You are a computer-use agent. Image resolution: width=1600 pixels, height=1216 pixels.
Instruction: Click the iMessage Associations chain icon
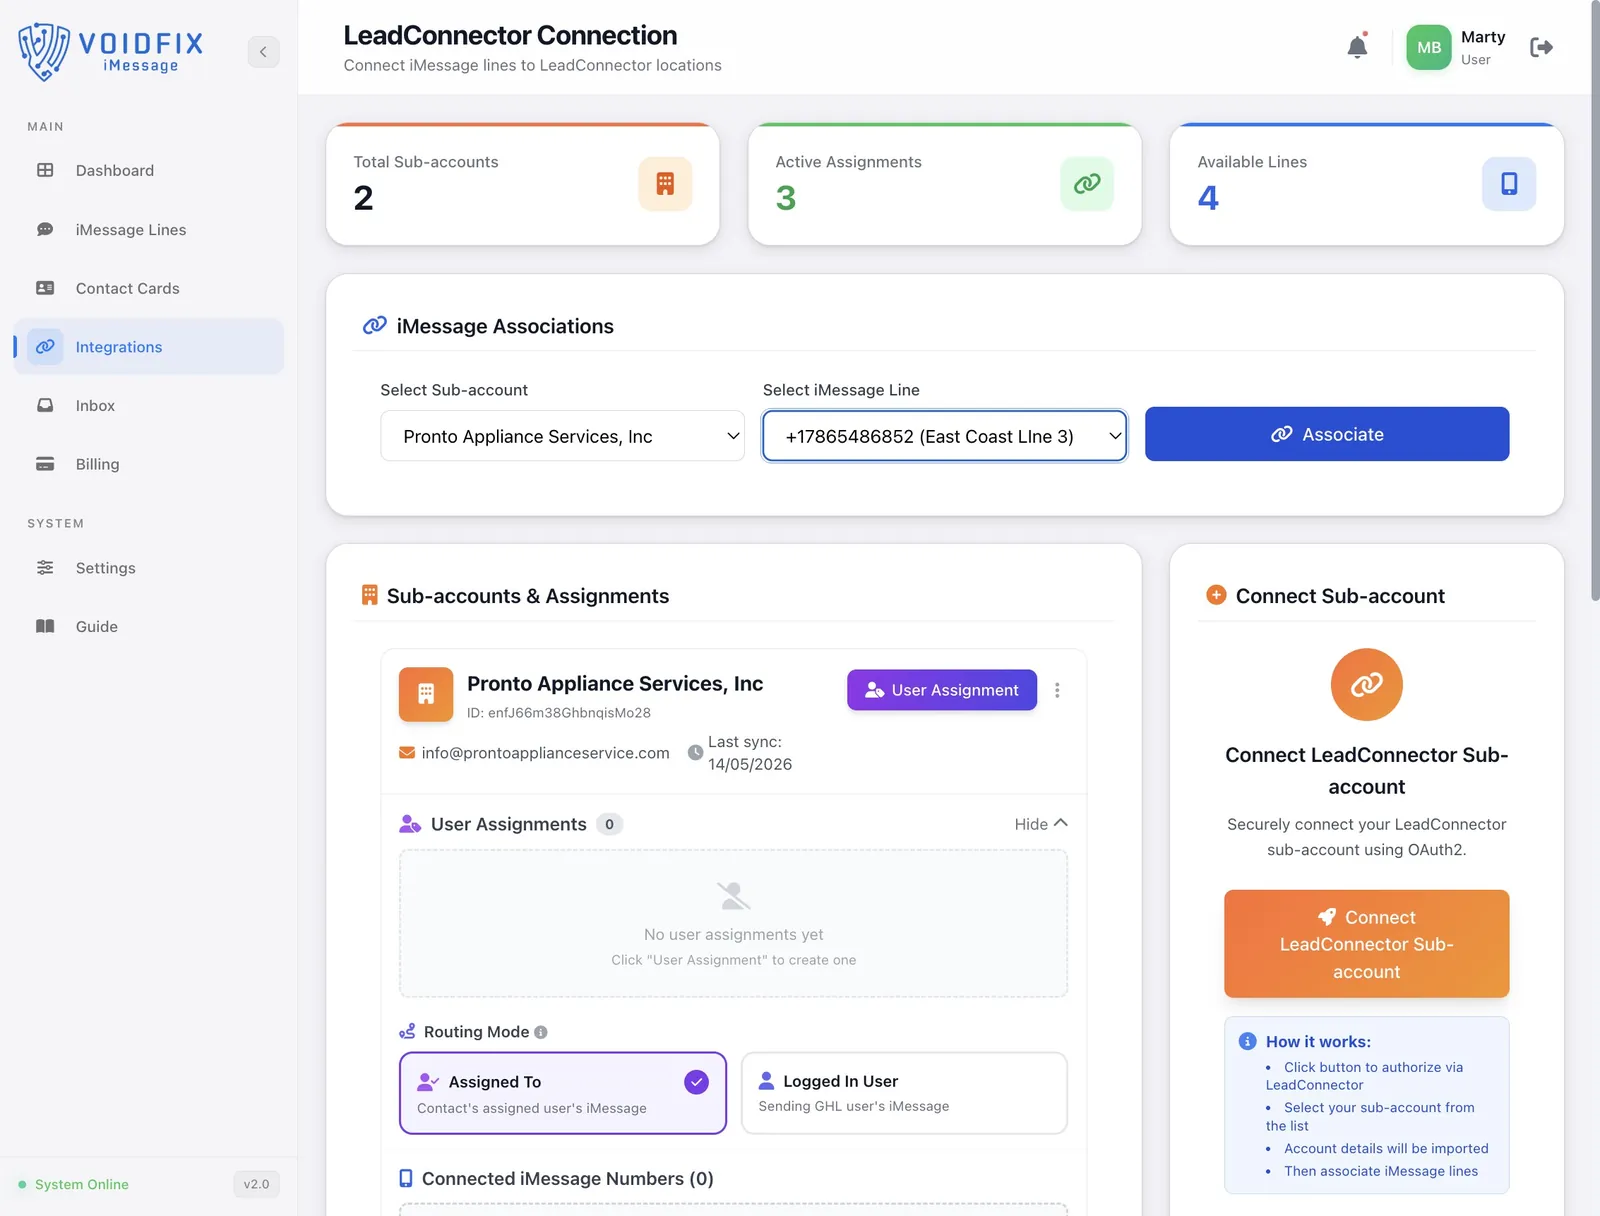coord(375,326)
